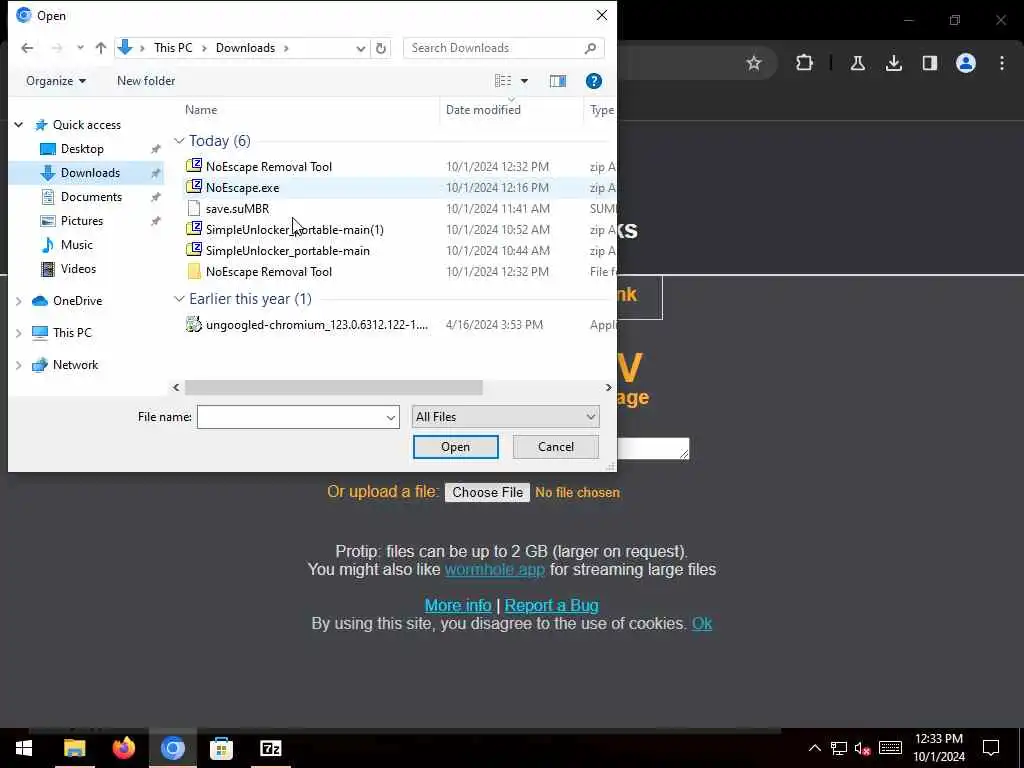The width and height of the screenshot is (1024, 768).
Task: Open the Chrome Labs flask icon
Action: [x=857, y=63]
